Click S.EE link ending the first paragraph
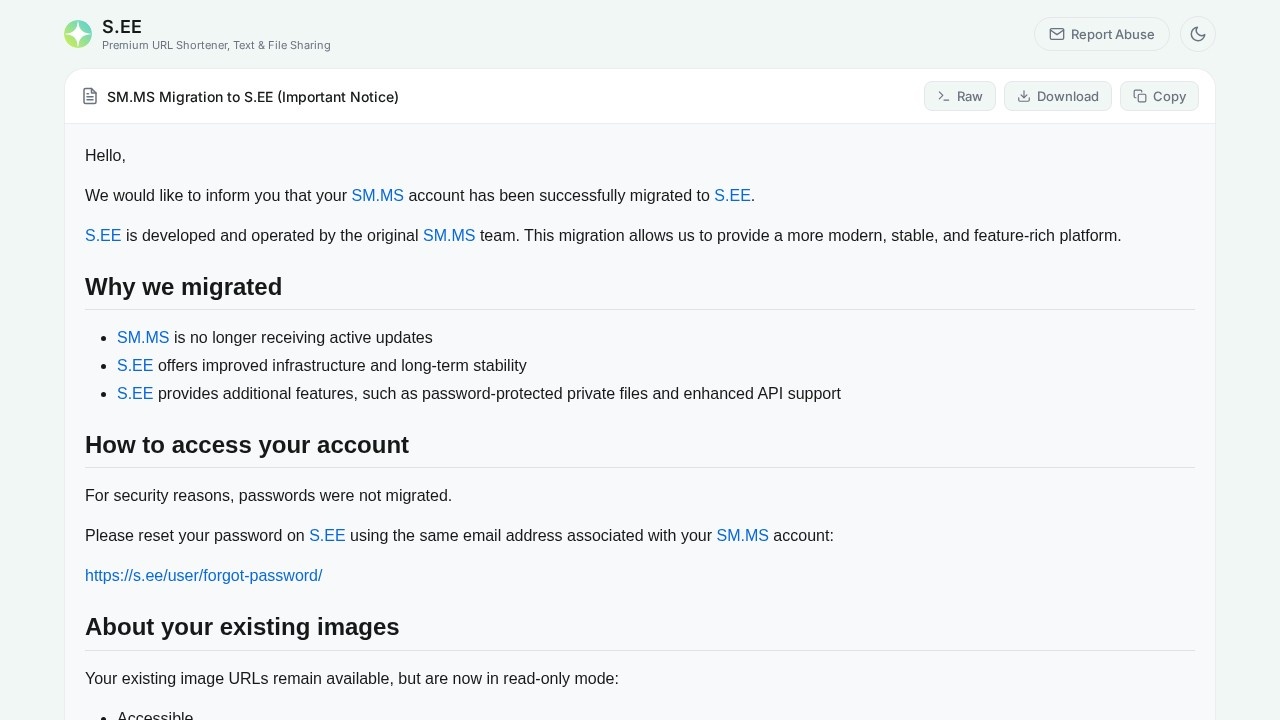This screenshot has height=720, width=1280. pyautogui.click(x=731, y=196)
